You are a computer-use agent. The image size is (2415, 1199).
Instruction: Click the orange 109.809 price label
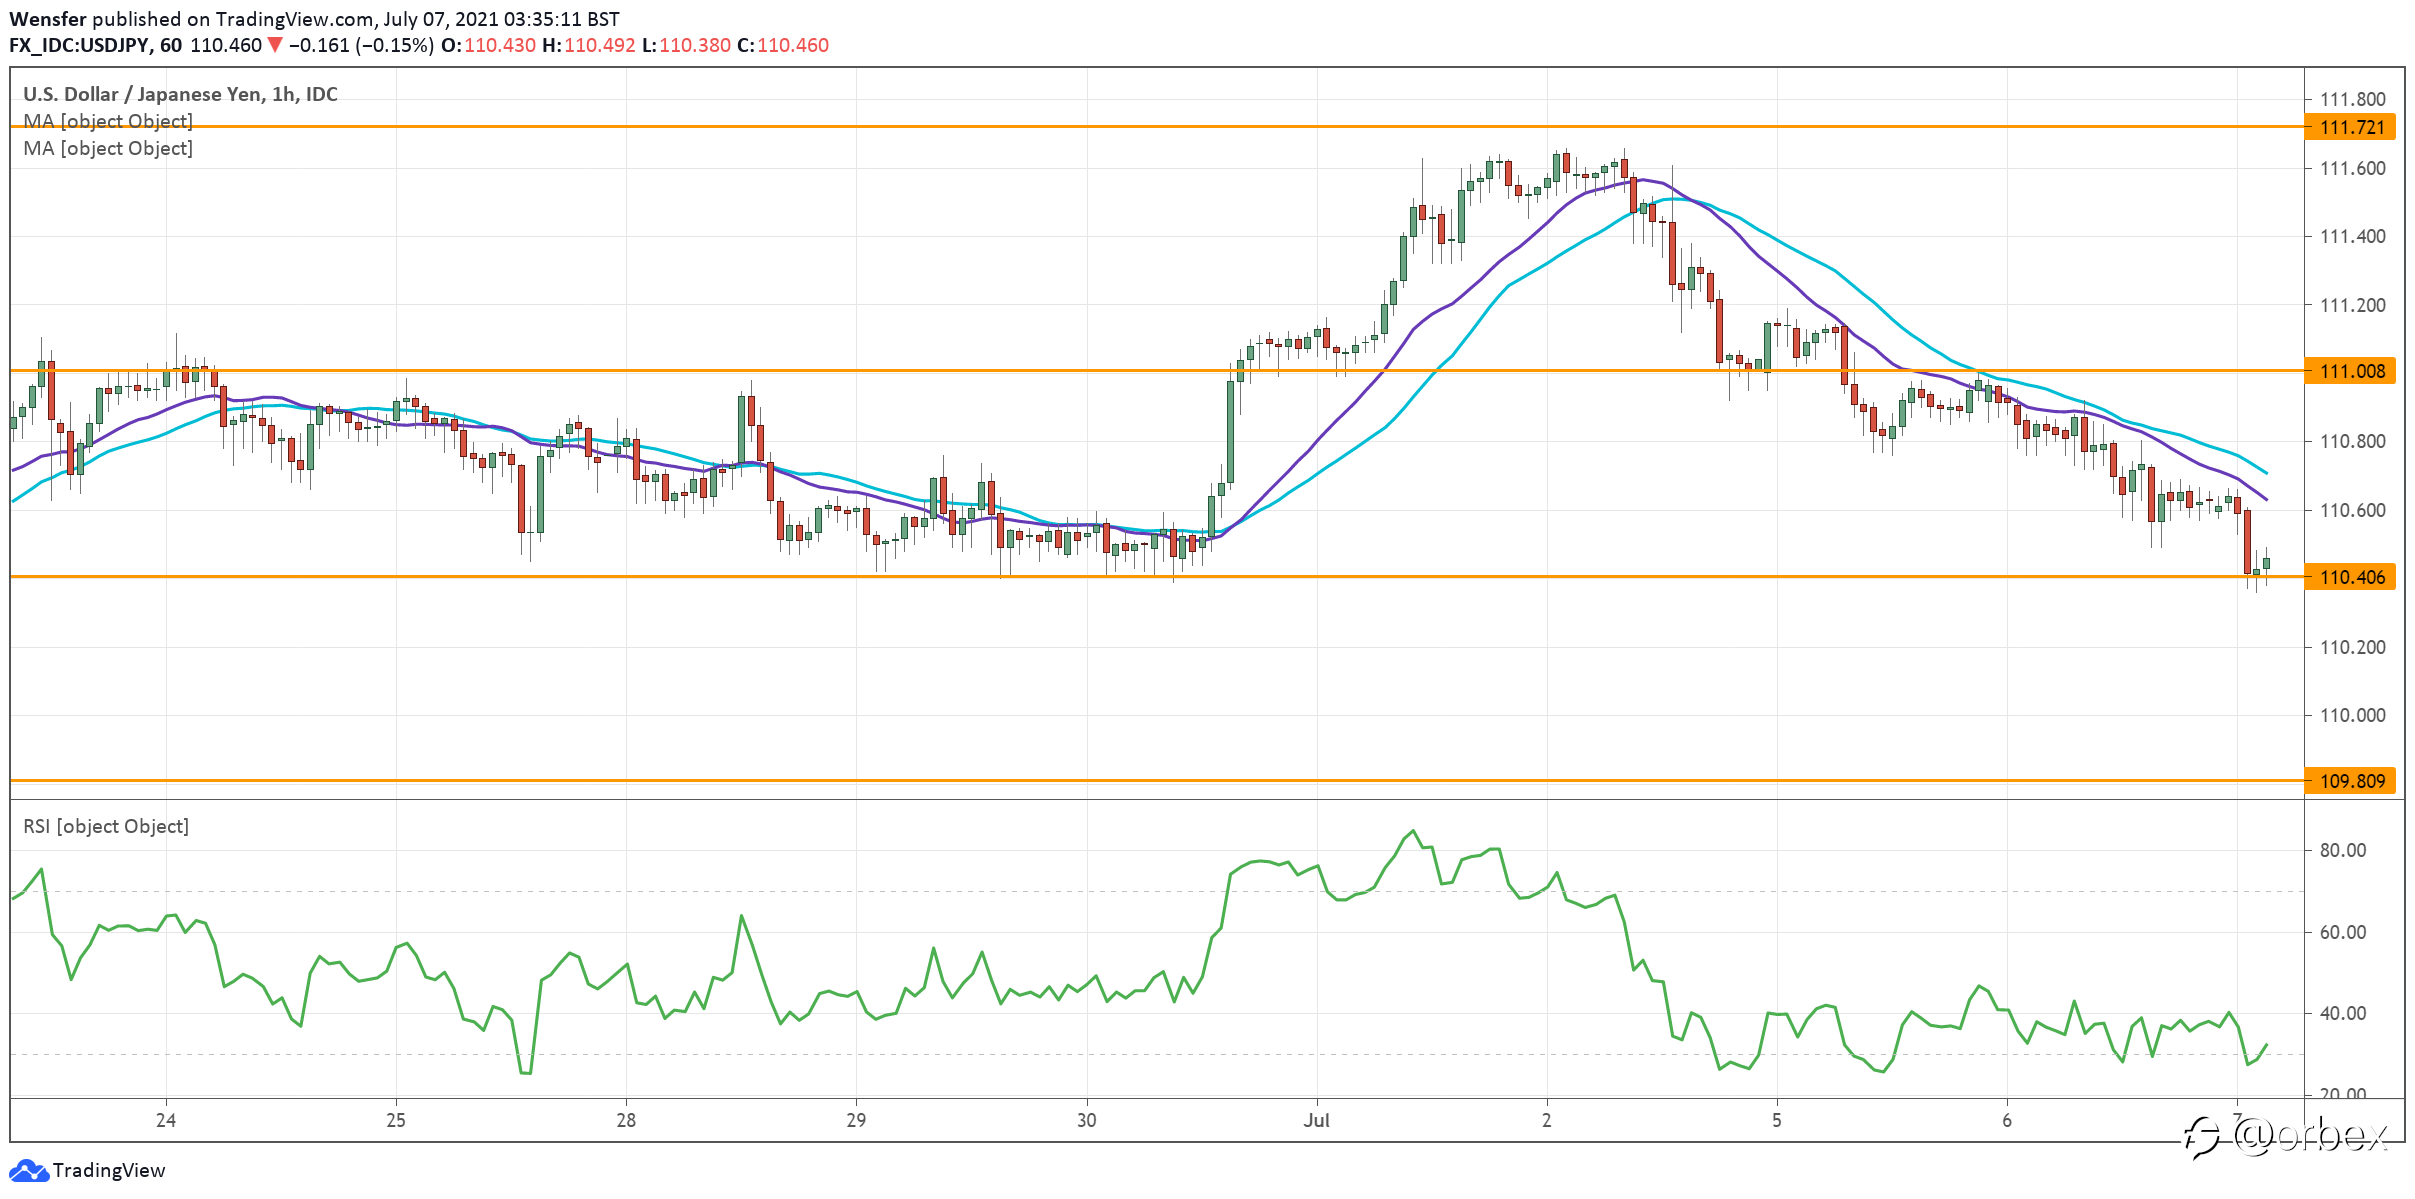coord(2350,781)
